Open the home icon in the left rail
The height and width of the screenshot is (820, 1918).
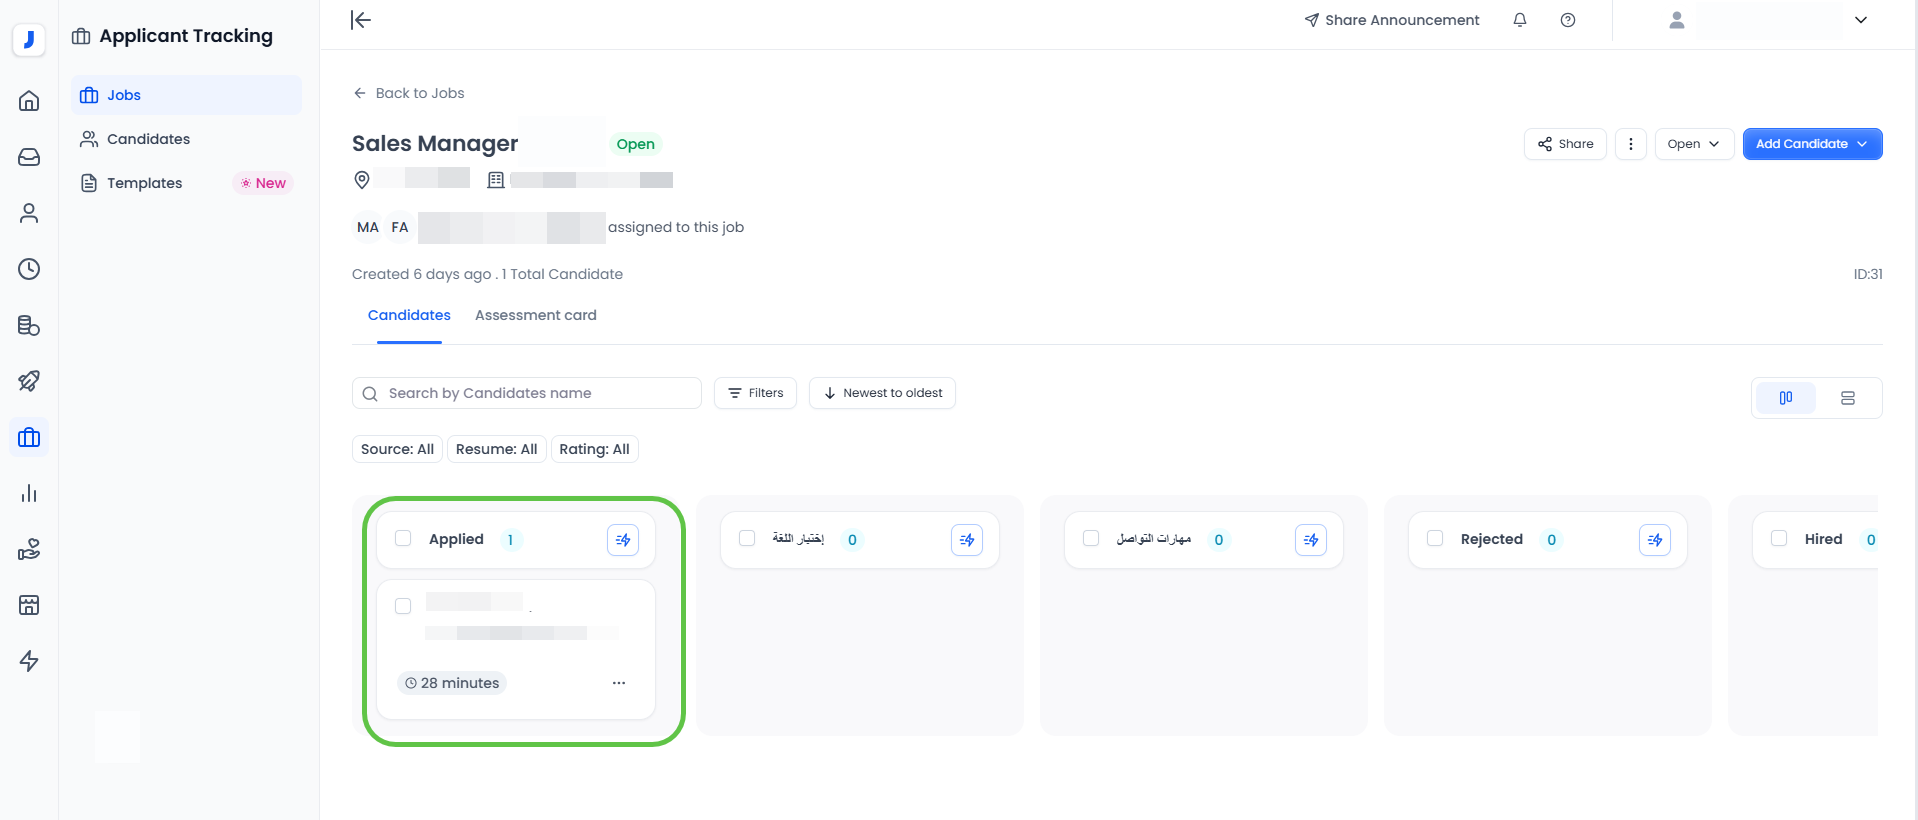pos(29,101)
